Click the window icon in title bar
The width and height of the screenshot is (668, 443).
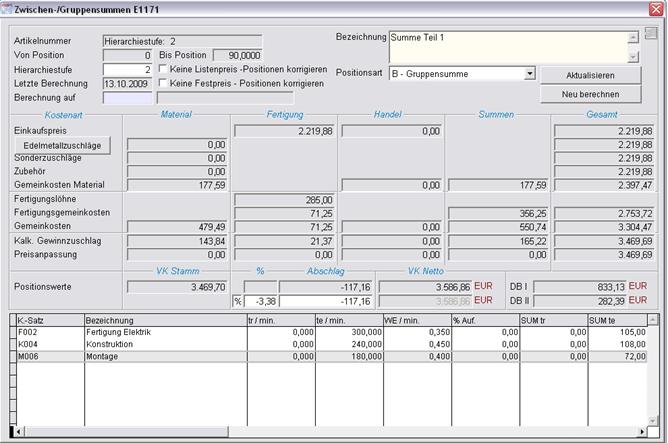point(8,7)
